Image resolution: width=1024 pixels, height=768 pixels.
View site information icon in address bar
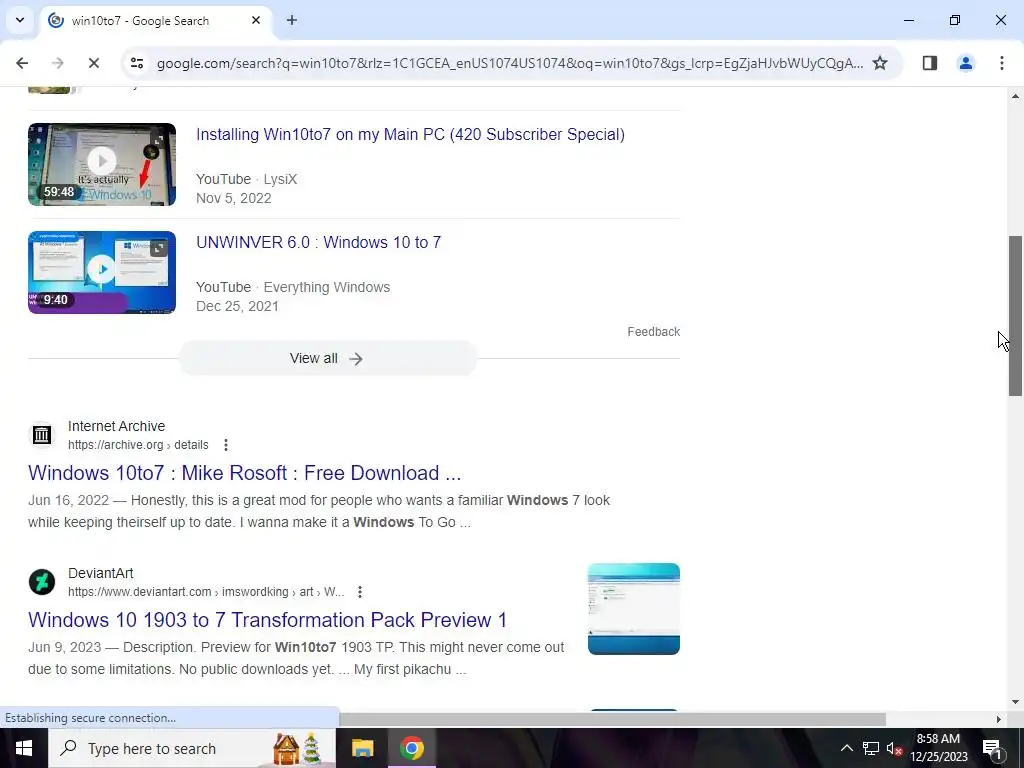(x=136, y=63)
